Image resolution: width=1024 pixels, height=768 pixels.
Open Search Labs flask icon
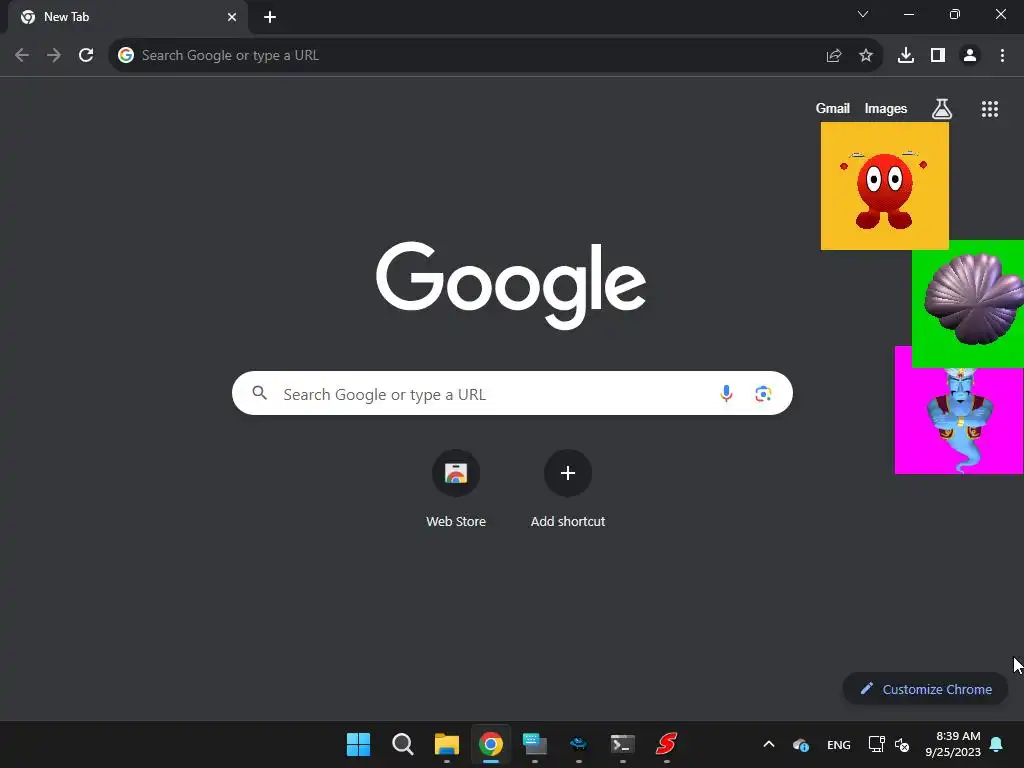click(942, 108)
